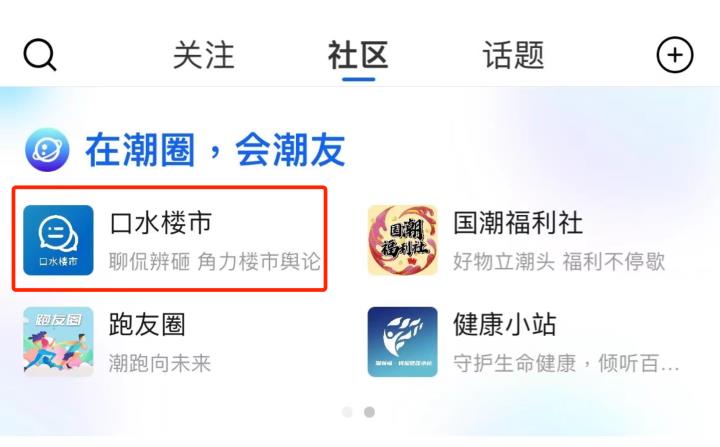This screenshot has height=447, width=720.
Task: Tap the 在潮圈，会潮友 heading
Action: point(215,150)
